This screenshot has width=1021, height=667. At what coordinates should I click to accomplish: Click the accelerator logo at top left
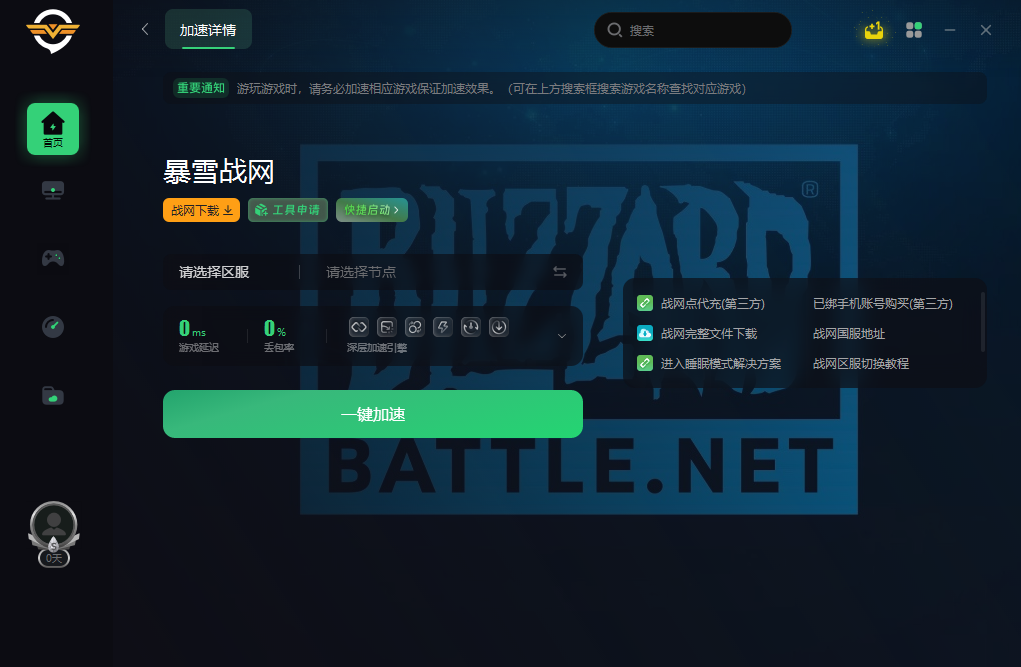pyautogui.click(x=53, y=31)
